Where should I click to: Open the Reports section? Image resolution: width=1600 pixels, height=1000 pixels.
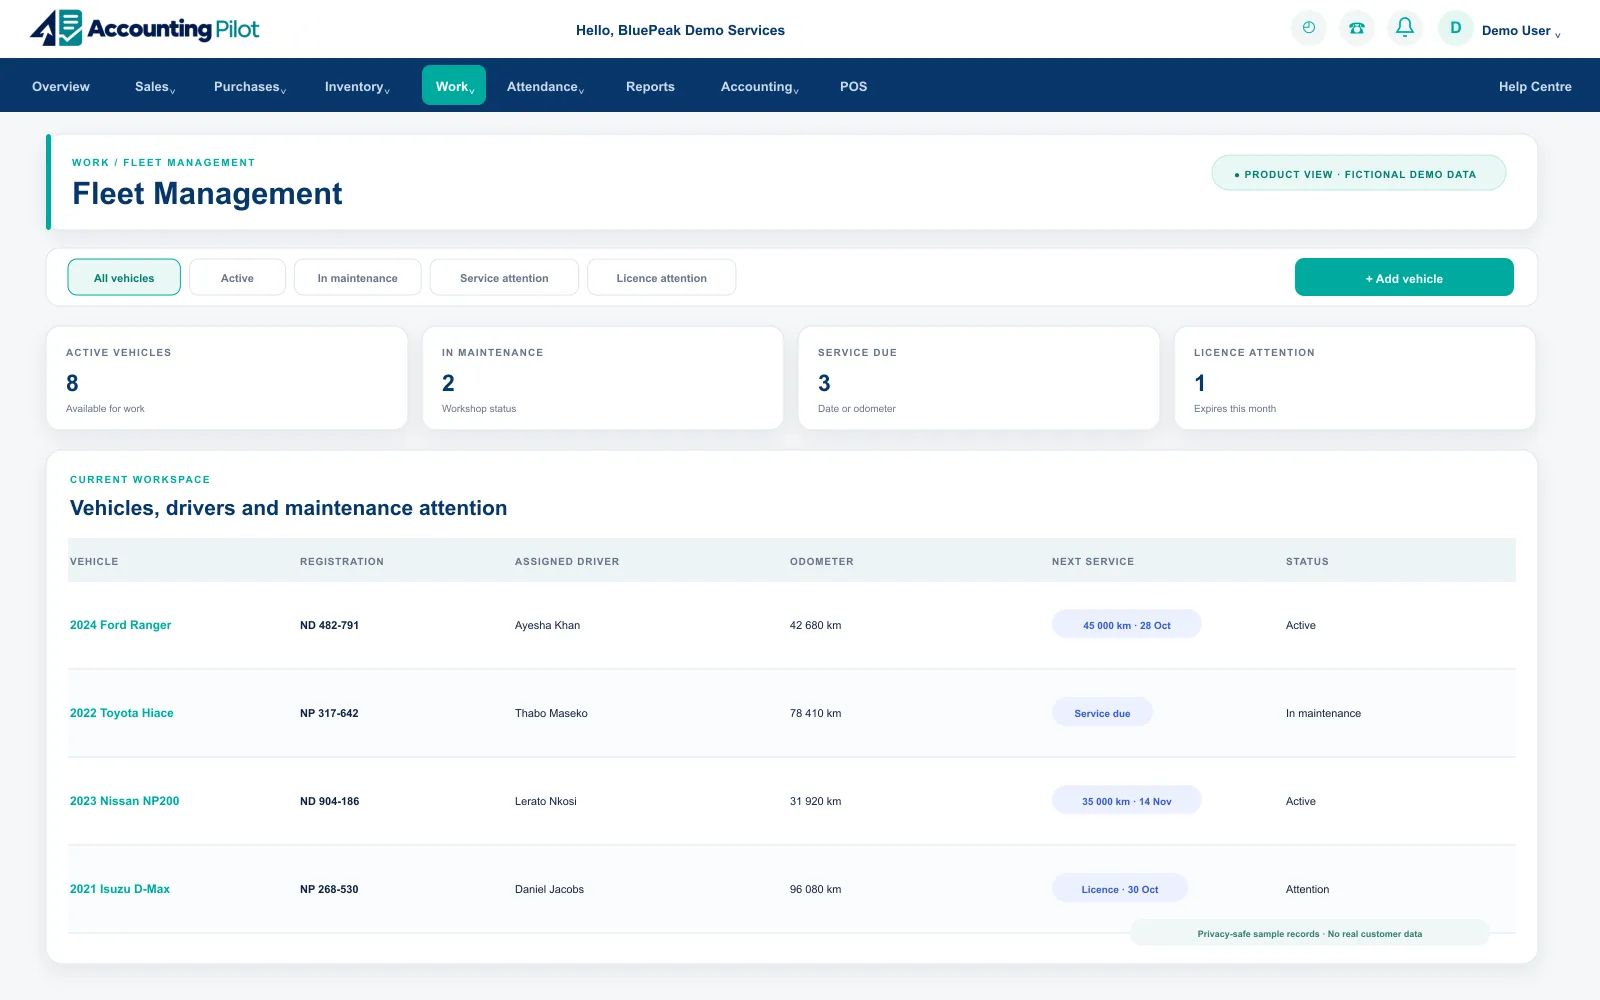[650, 87]
